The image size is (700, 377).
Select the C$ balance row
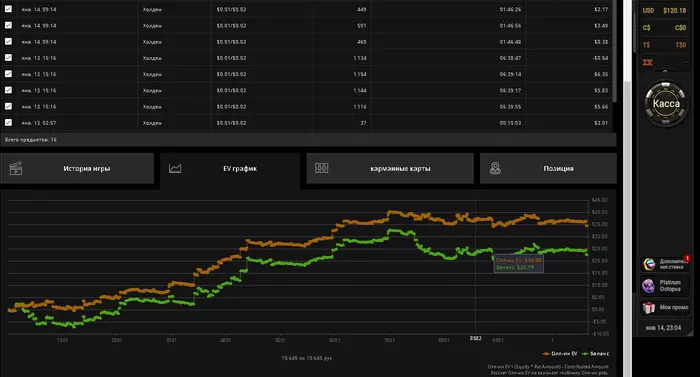(664, 28)
